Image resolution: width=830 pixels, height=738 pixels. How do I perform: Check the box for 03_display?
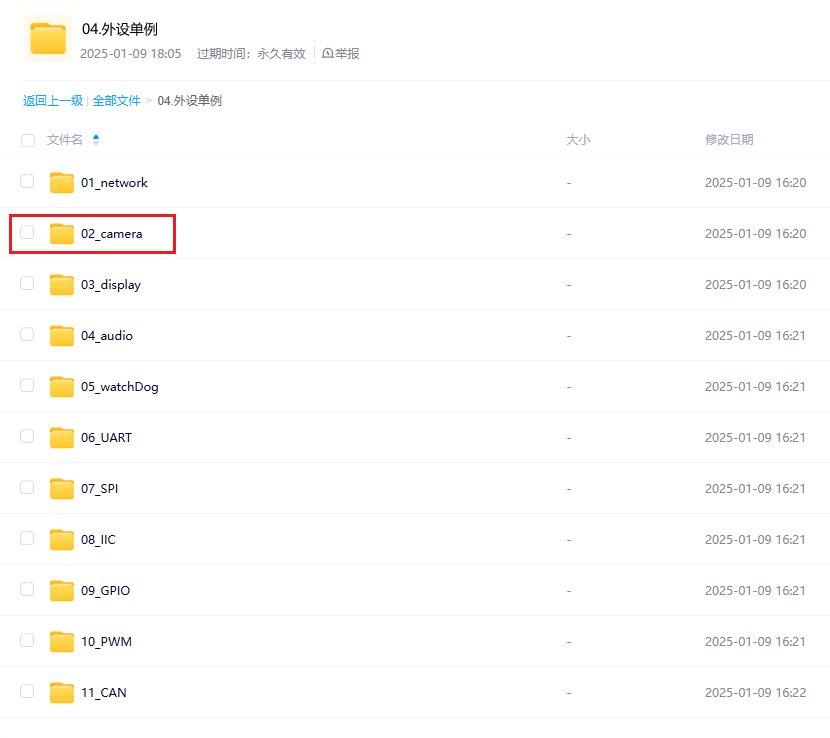click(x=27, y=284)
